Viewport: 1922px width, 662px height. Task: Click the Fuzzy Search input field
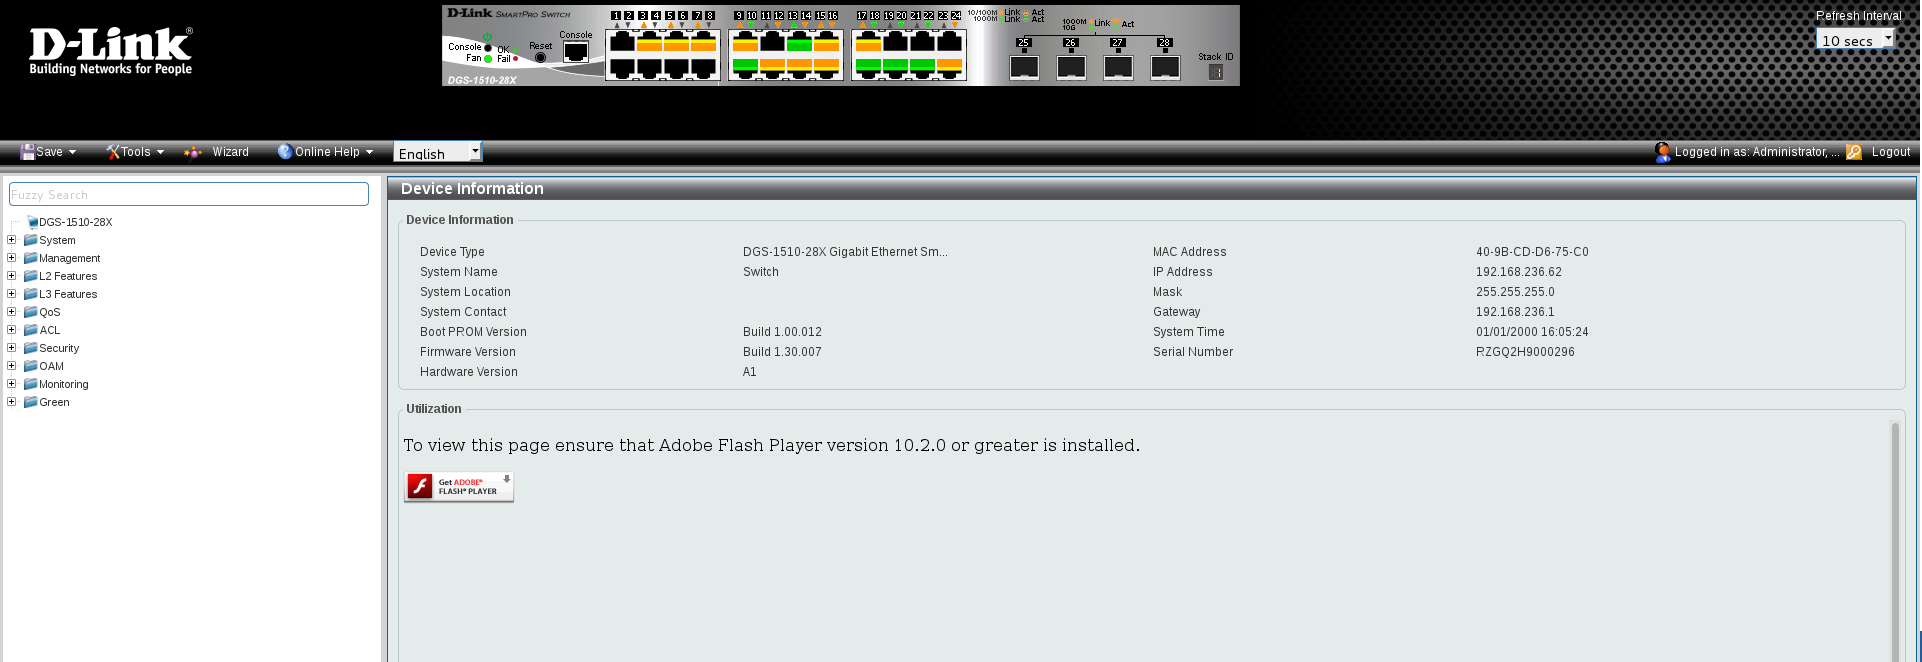point(189,195)
